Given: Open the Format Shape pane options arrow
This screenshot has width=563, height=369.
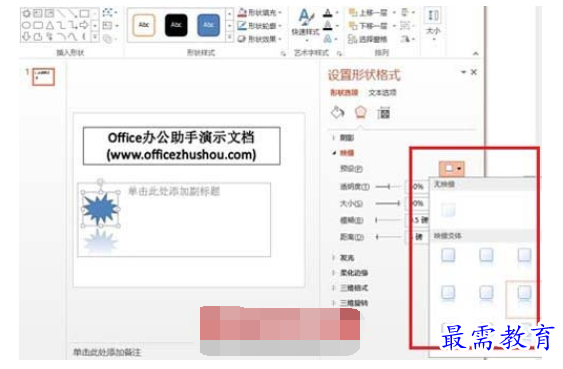Looking at the screenshot, I should click(x=463, y=73).
